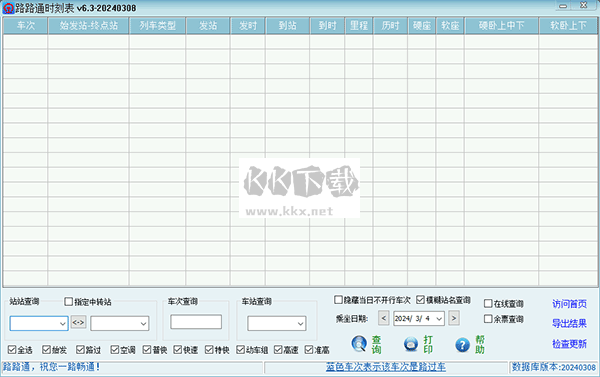Screen dimensions: 600x377
Task: Toggle the 全选 checkbox
Action: coord(12,349)
